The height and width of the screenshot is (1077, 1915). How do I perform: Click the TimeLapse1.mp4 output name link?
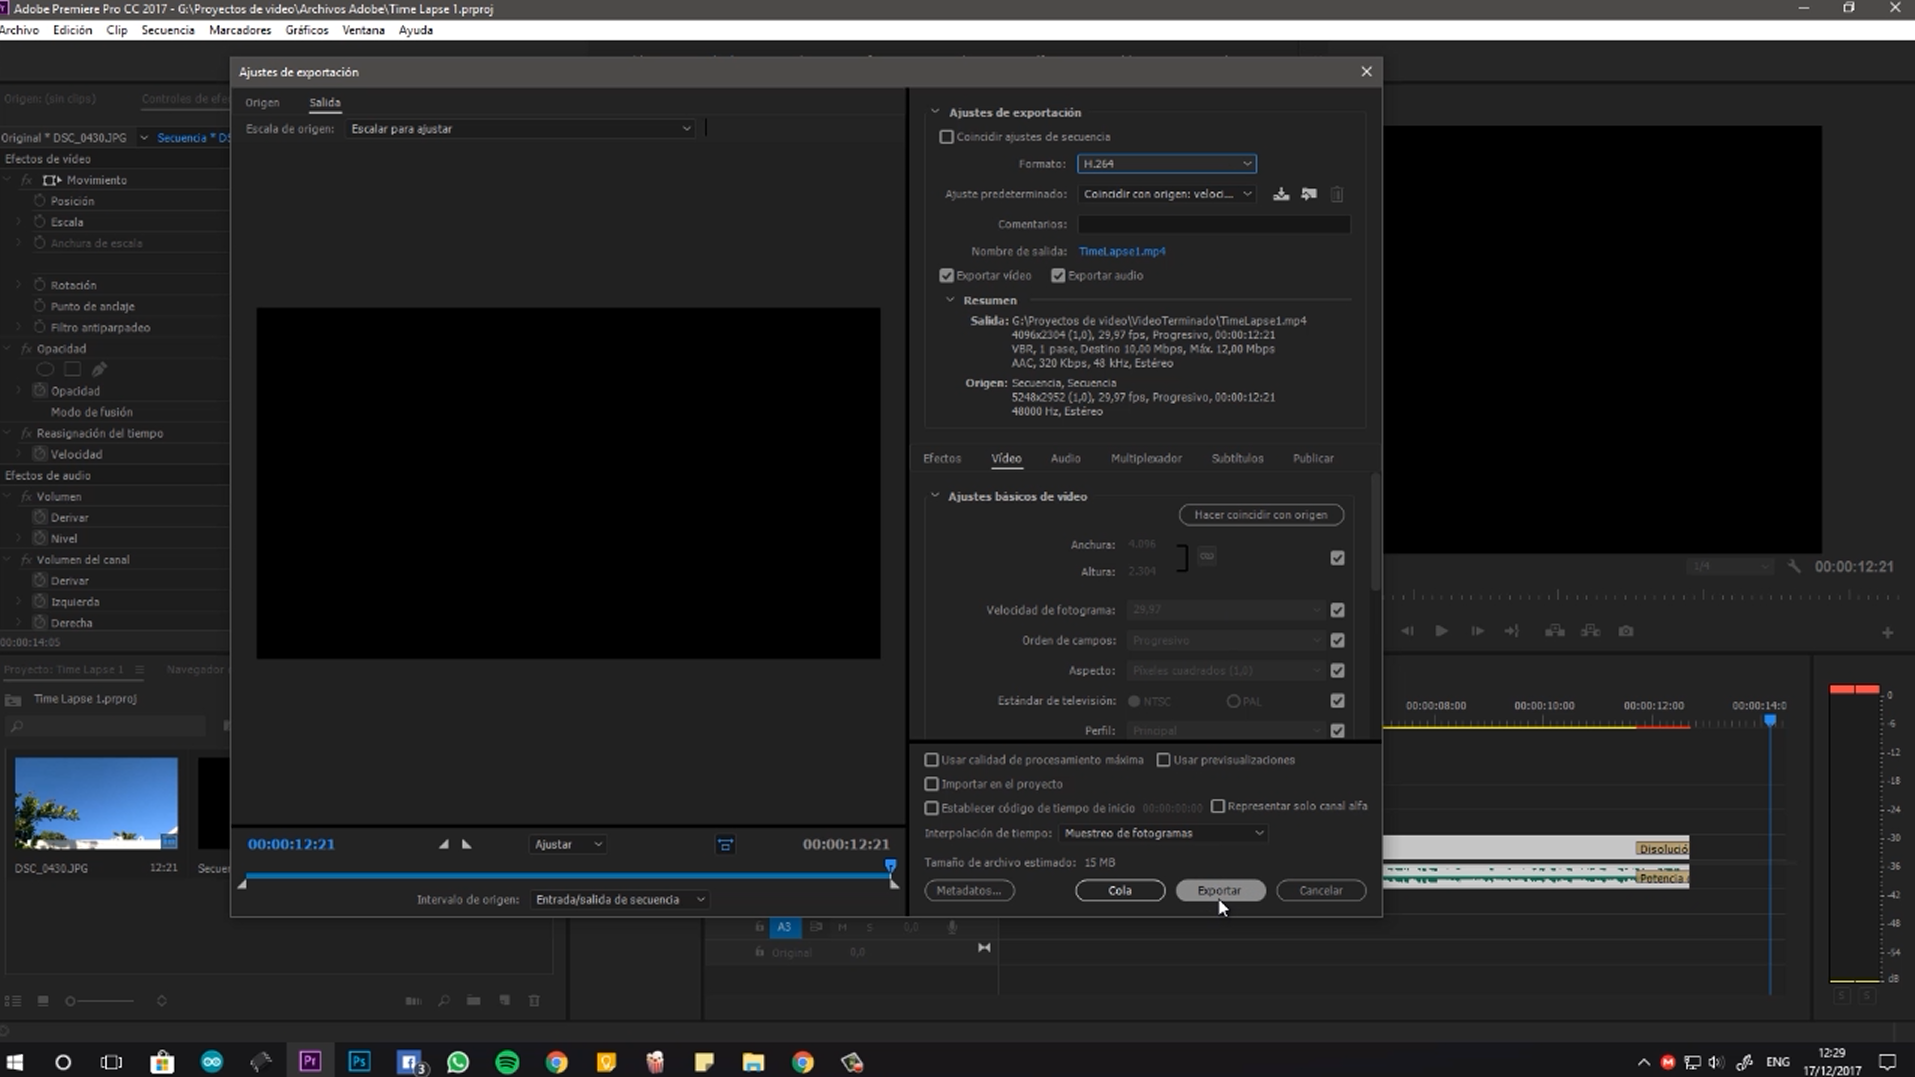[x=1122, y=252]
